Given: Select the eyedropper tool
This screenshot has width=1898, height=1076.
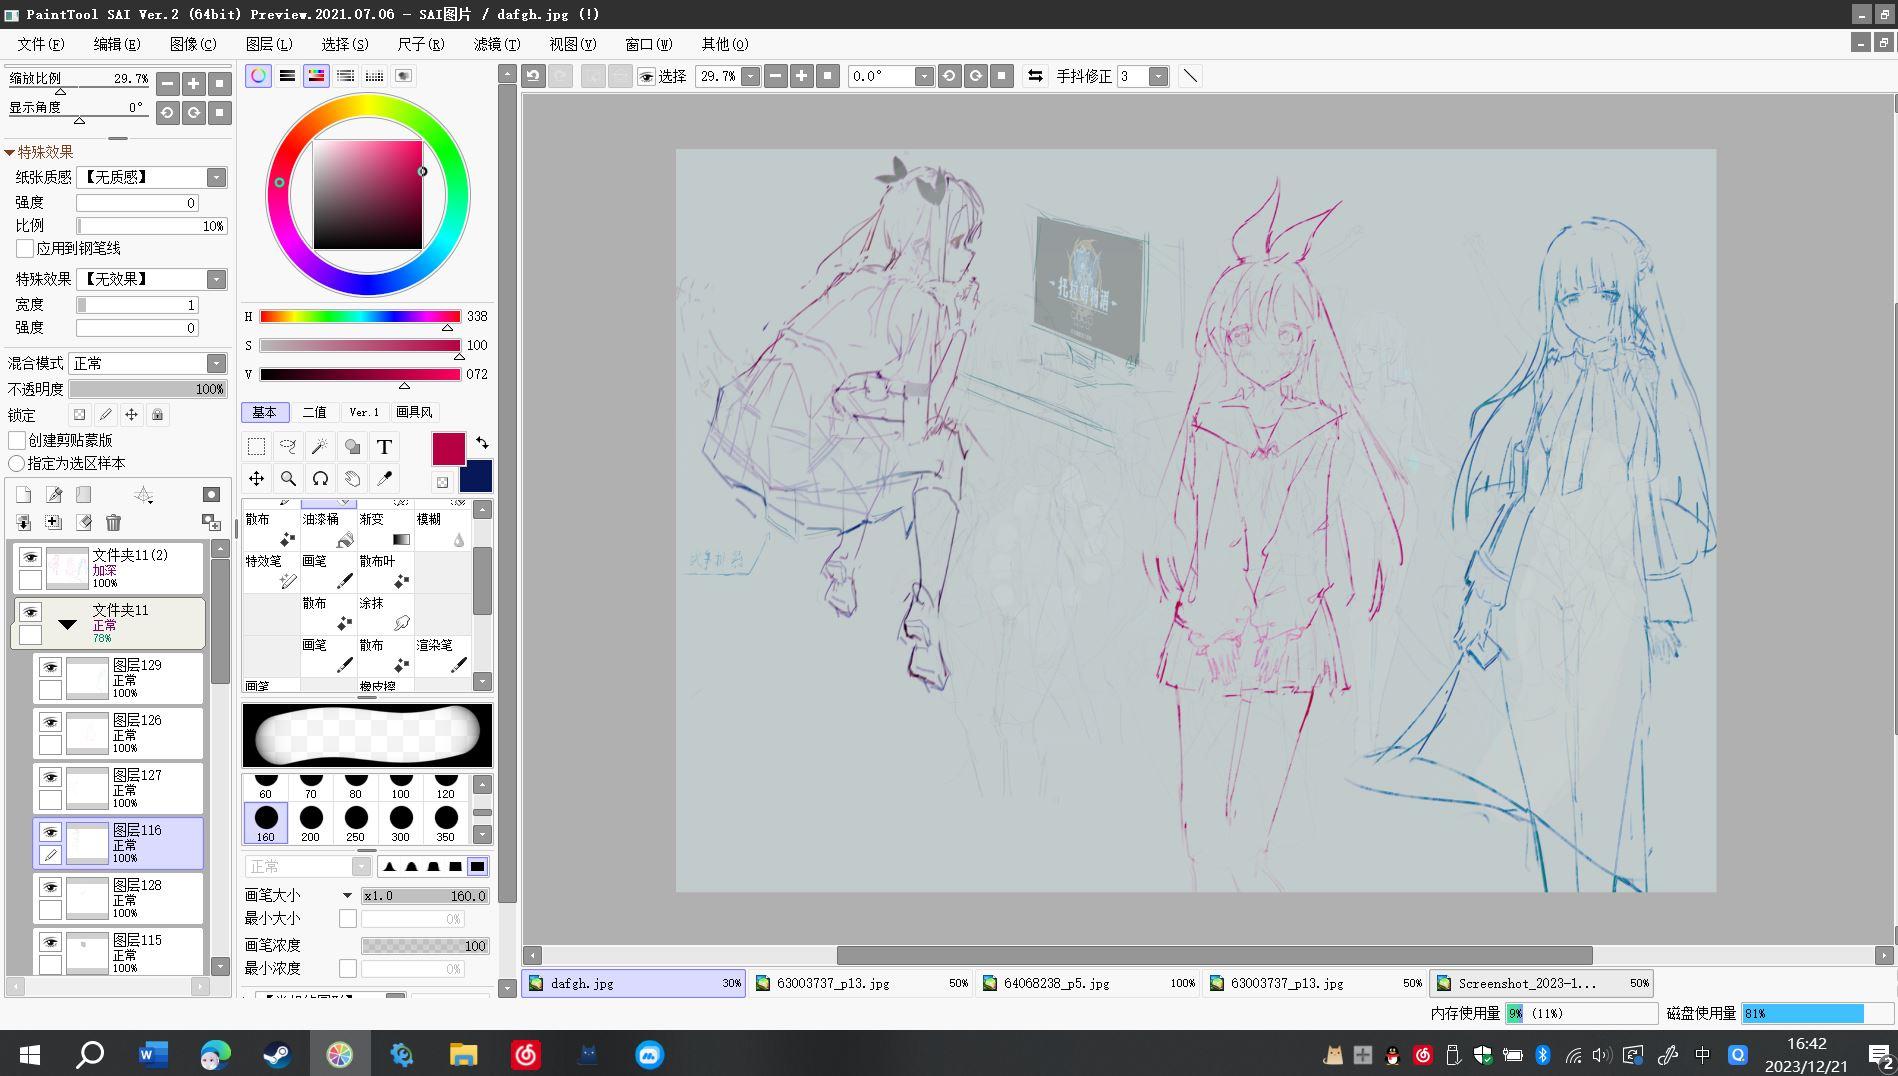Looking at the screenshot, I should click(385, 479).
